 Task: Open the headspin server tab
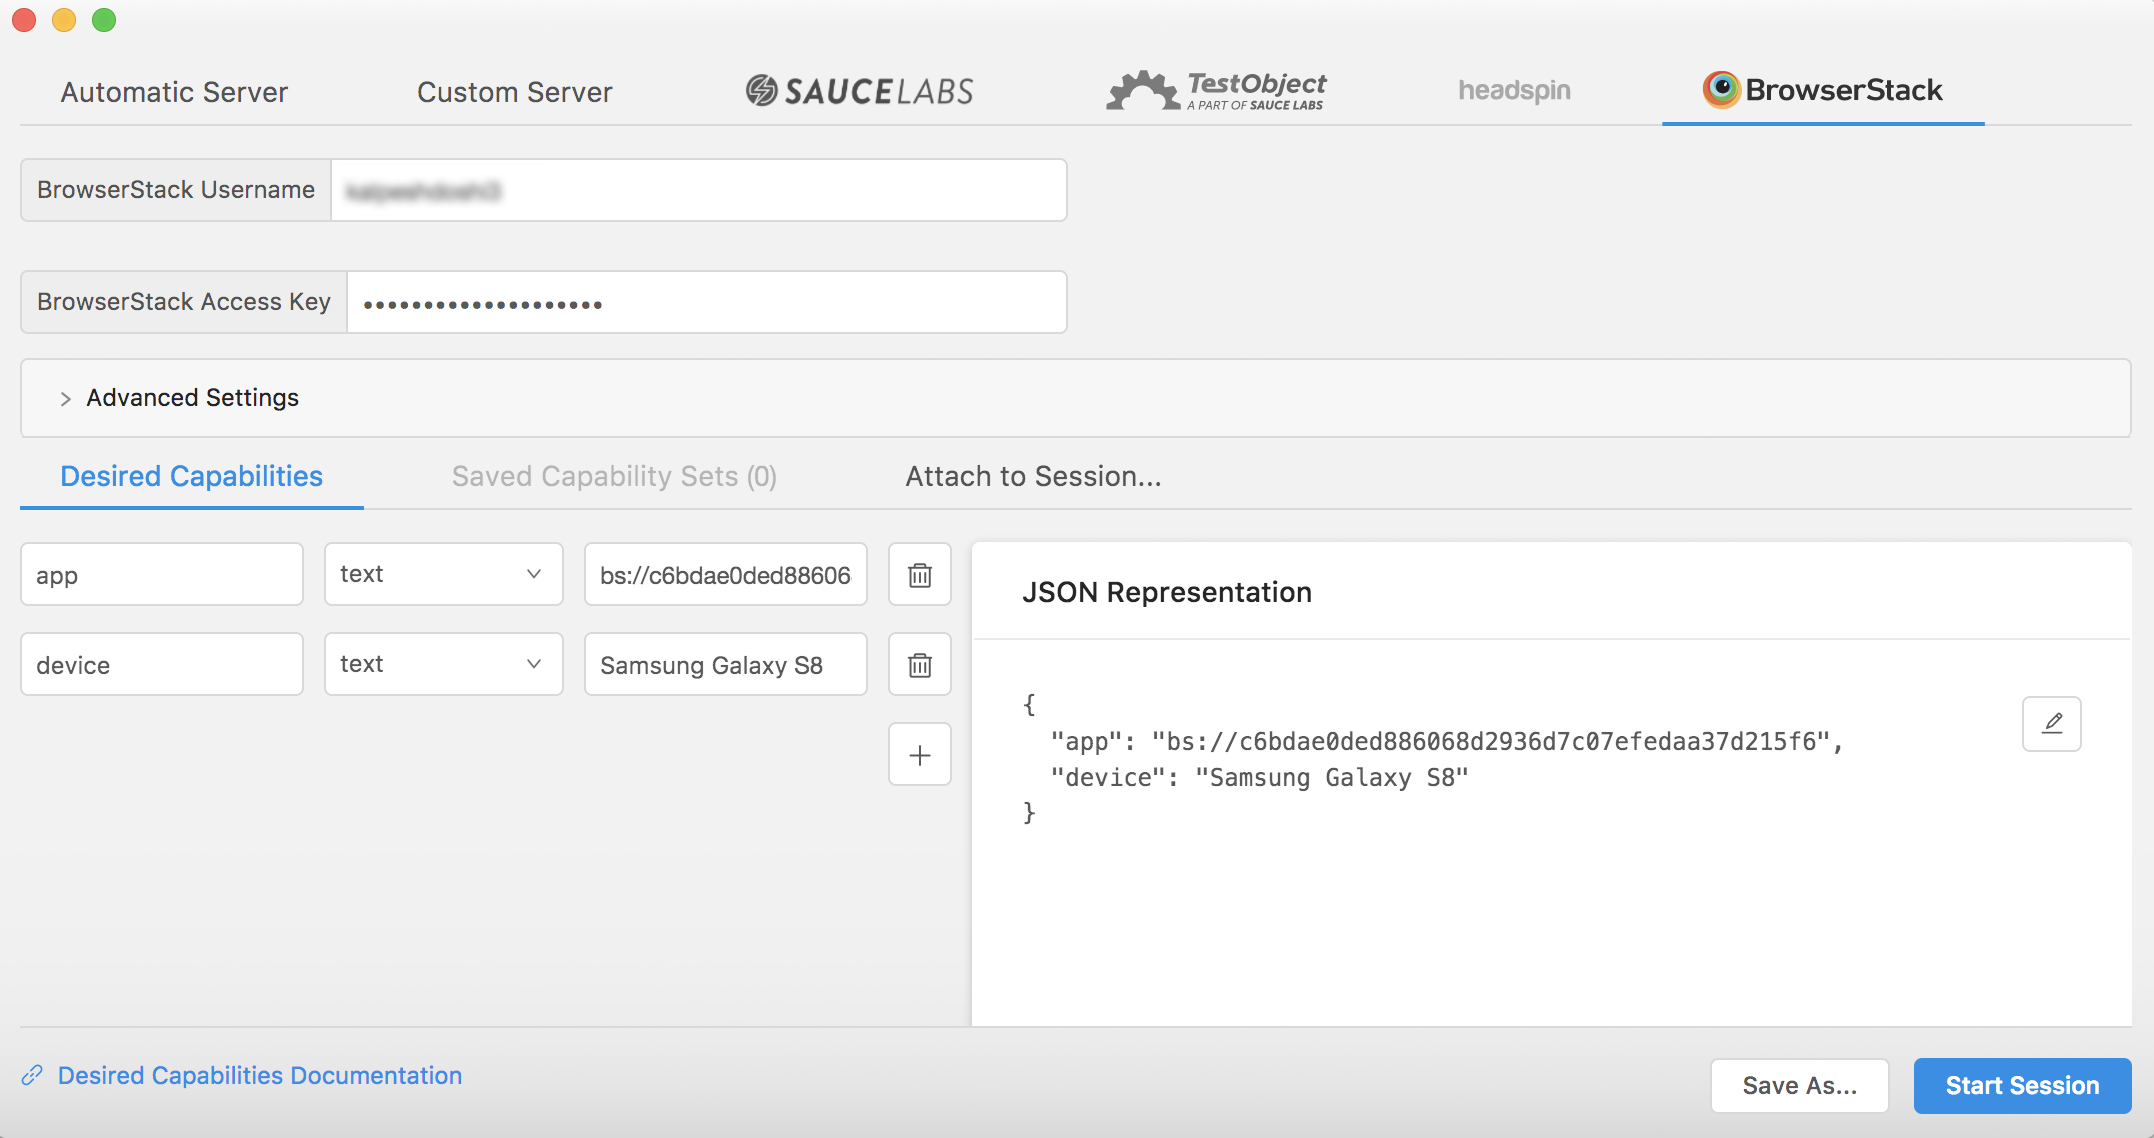point(1514,91)
